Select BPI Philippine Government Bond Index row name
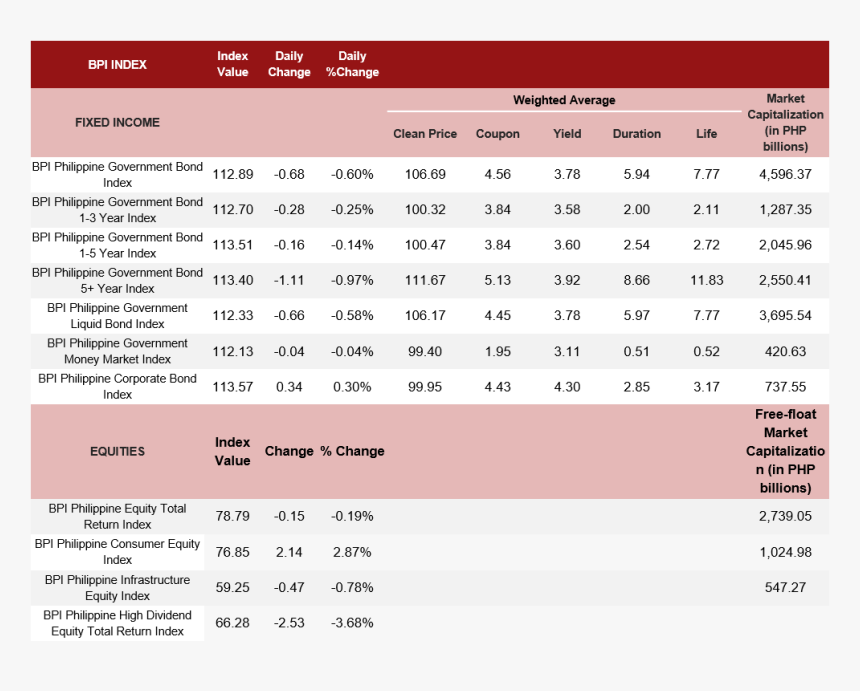 [x=117, y=174]
